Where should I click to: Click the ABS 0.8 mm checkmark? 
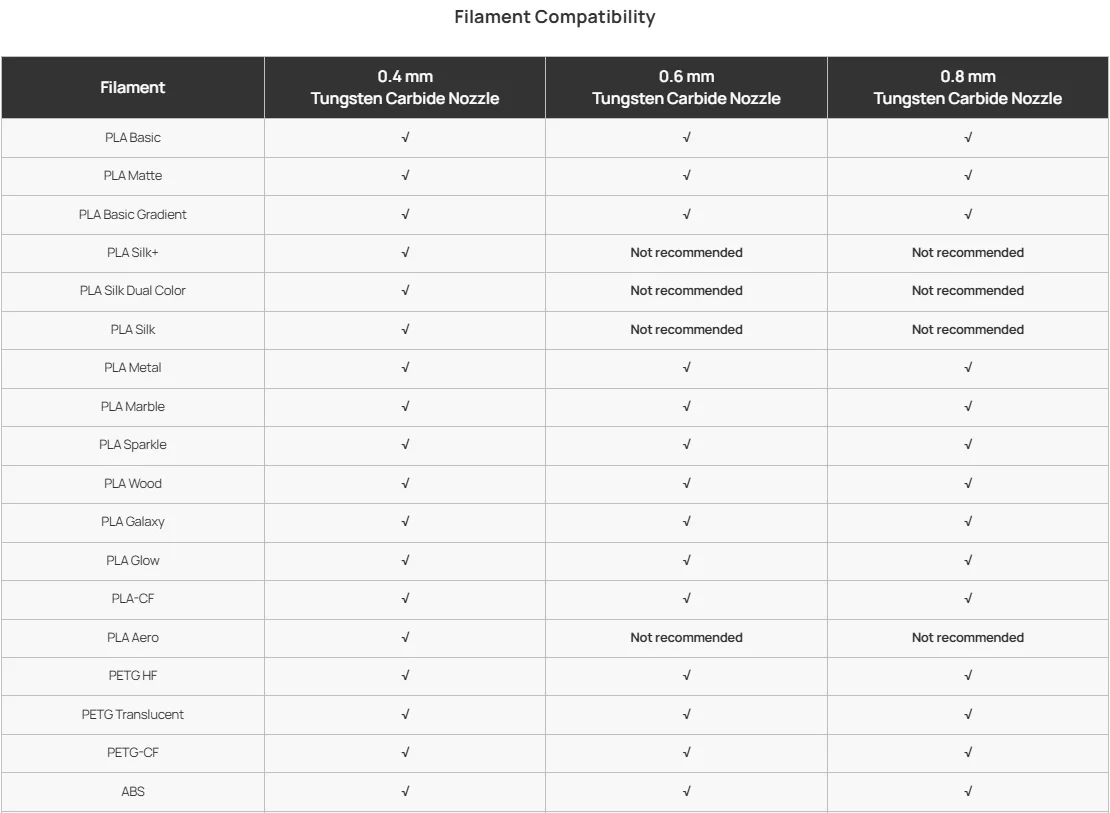(968, 791)
